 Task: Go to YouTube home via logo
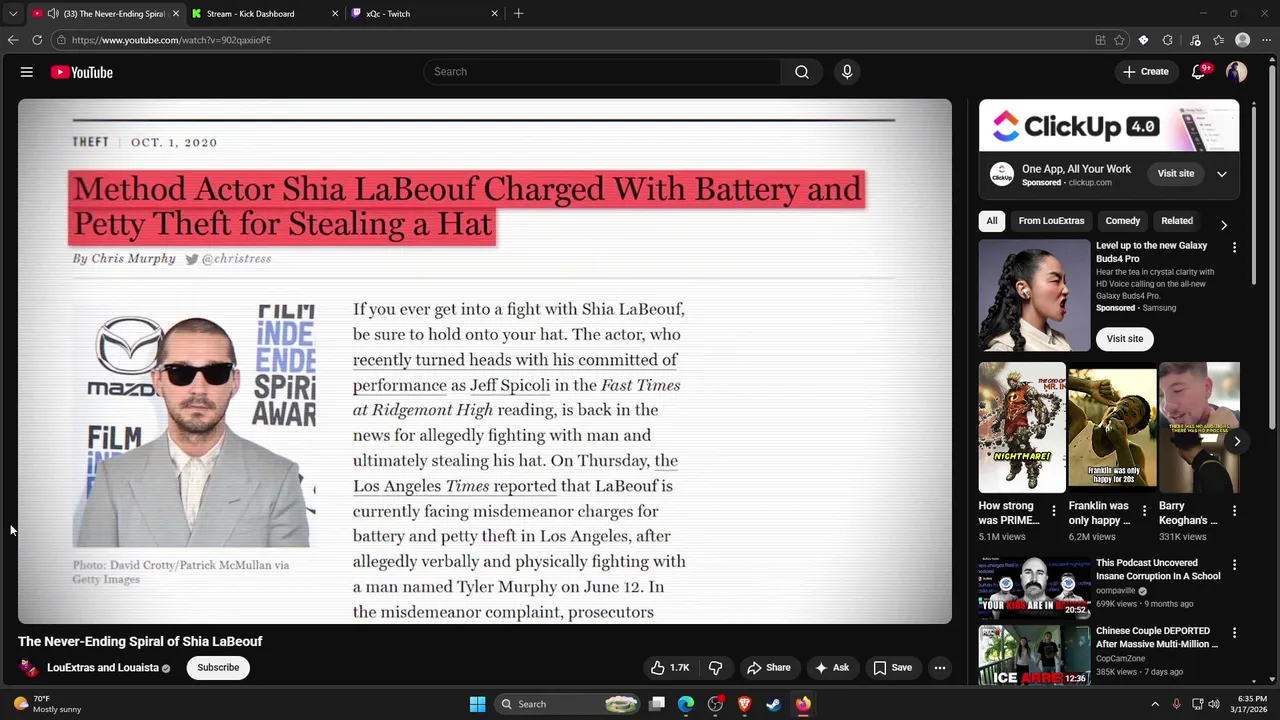(82, 72)
